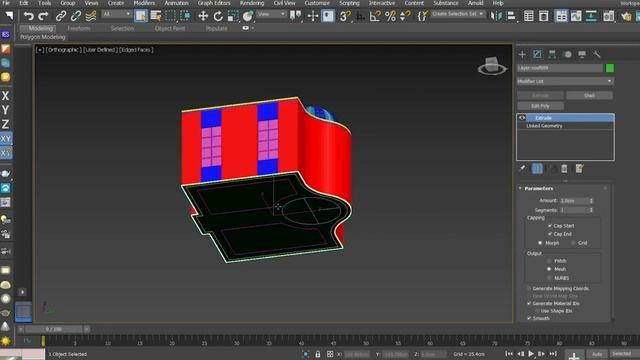Open the Scripting menu

pyautogui.click(x=349, y=3)
